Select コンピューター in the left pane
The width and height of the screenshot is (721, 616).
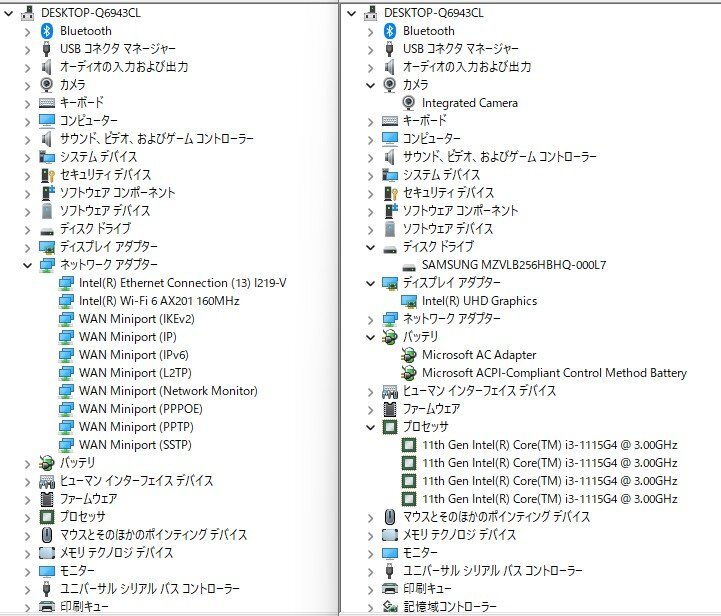click(89, 120)
